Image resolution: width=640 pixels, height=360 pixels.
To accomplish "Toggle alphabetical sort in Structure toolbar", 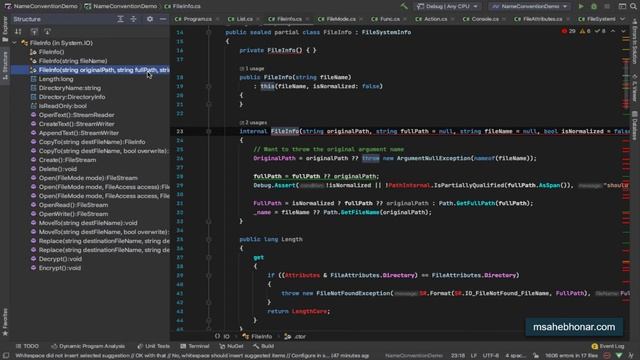I will (x=18, y=31).
